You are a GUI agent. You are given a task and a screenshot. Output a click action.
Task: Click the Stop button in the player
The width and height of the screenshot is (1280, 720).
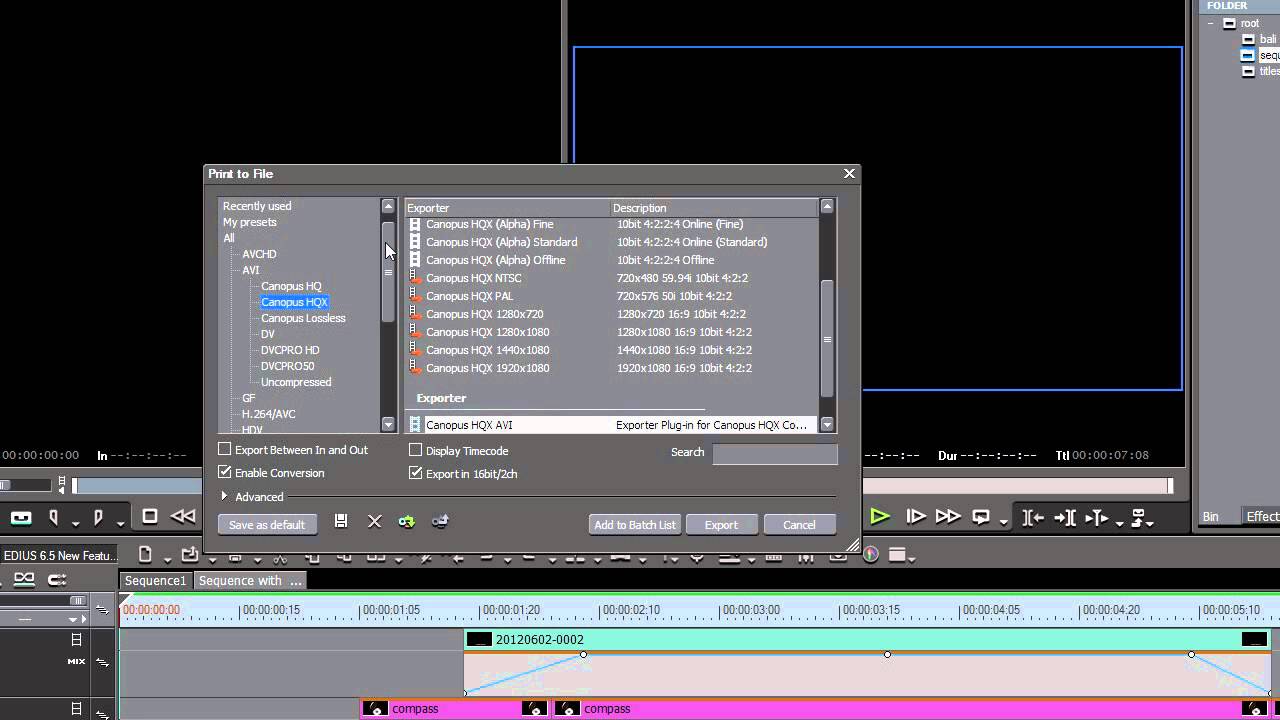point(150,517)
